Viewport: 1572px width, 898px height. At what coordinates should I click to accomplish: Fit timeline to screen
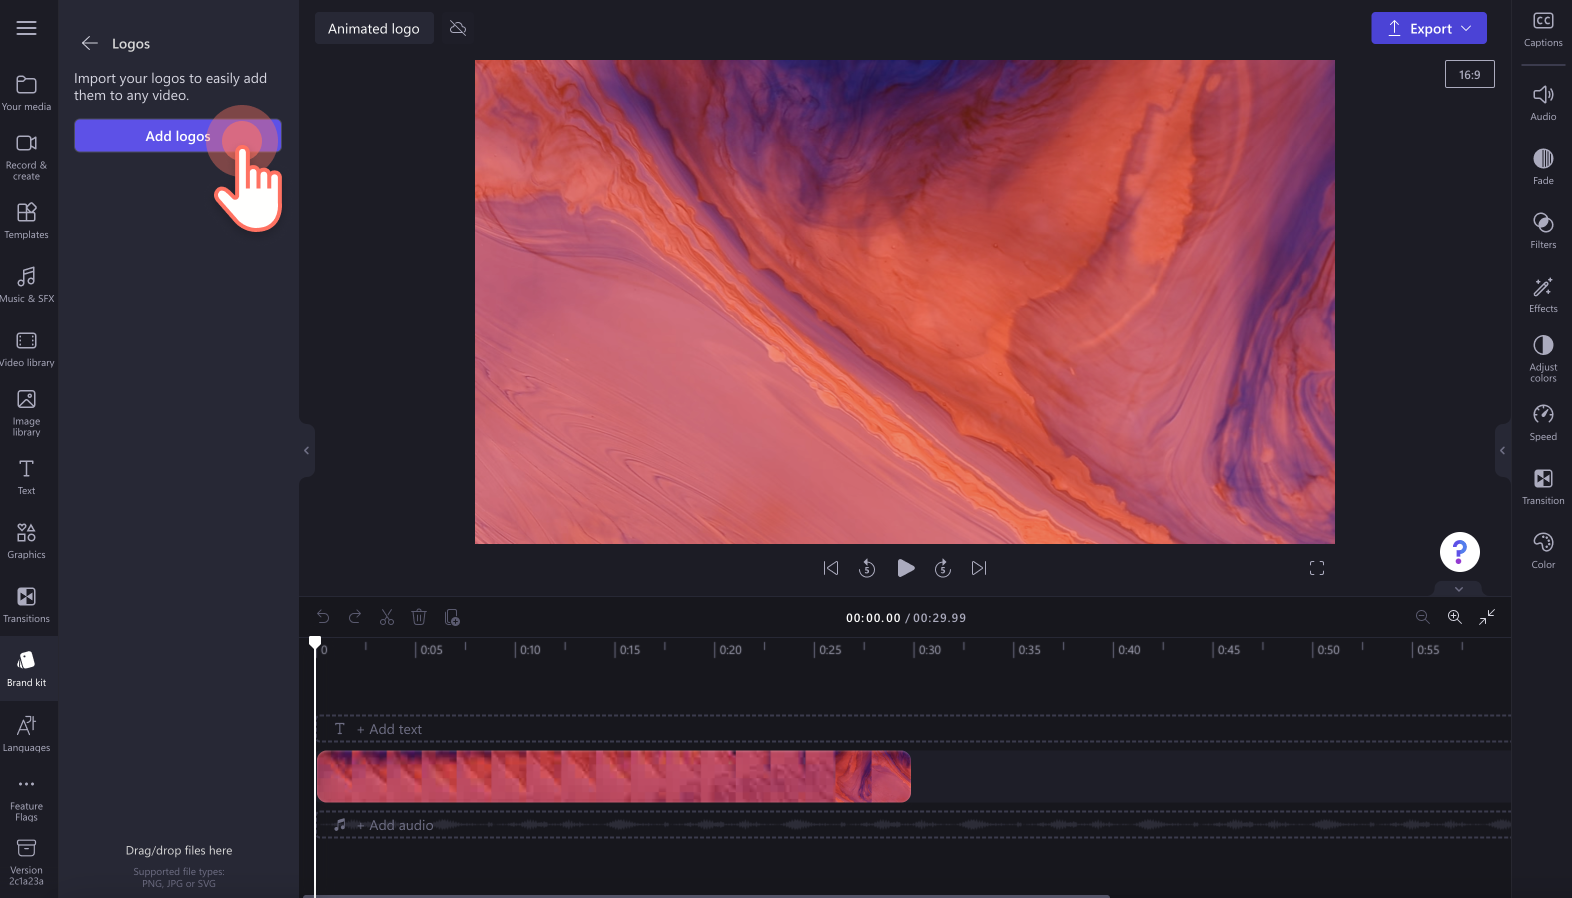point(1487,617)
